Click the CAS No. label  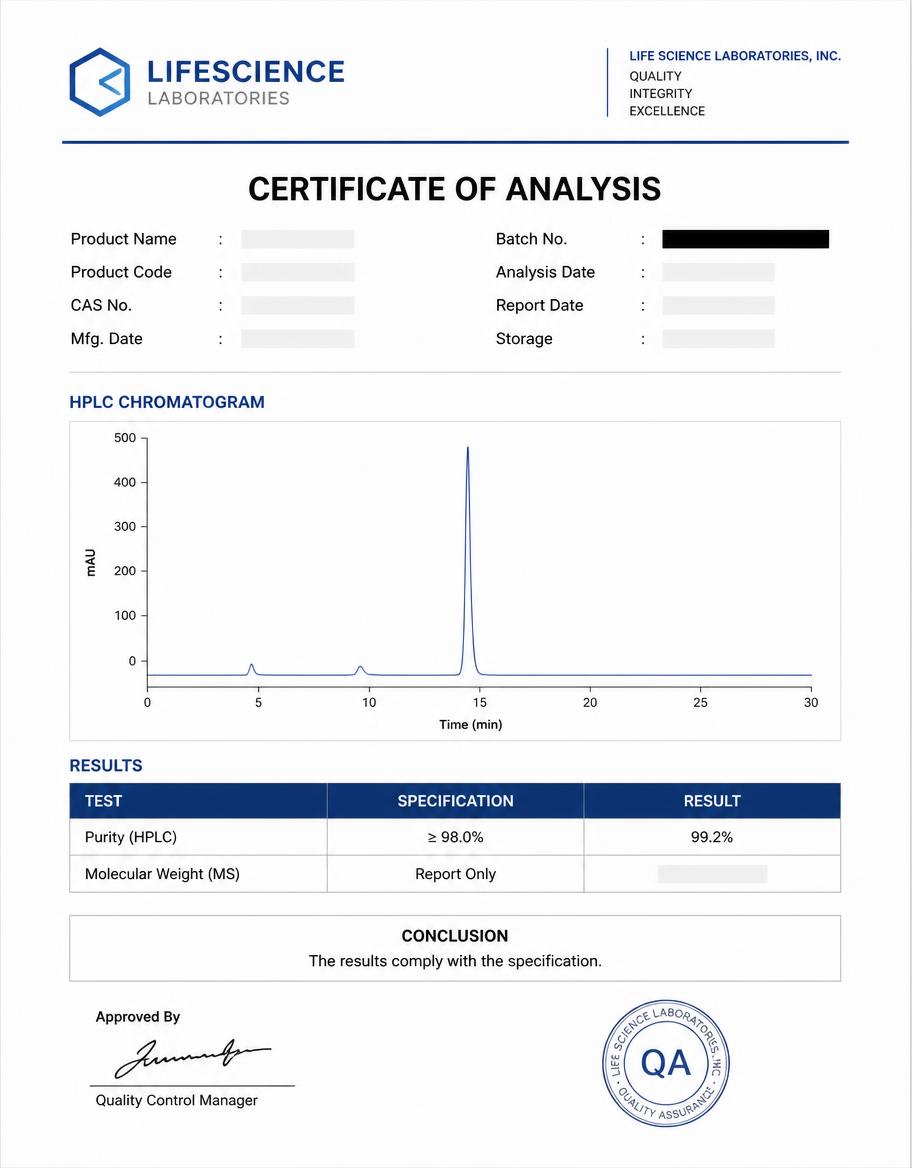click(101, 305)
